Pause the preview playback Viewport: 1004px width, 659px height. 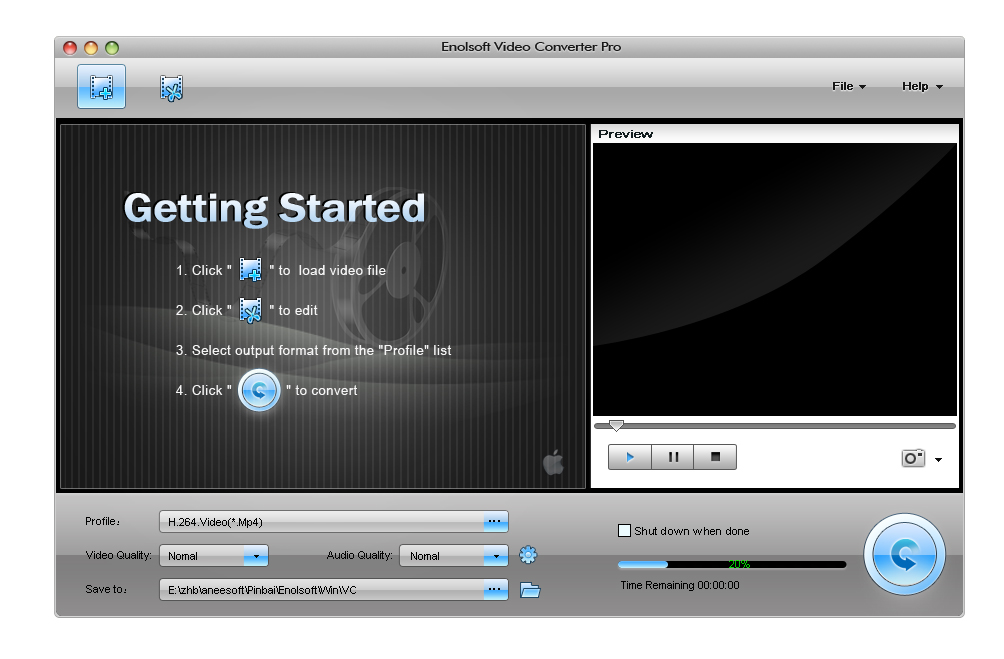[x=673, y=457]
